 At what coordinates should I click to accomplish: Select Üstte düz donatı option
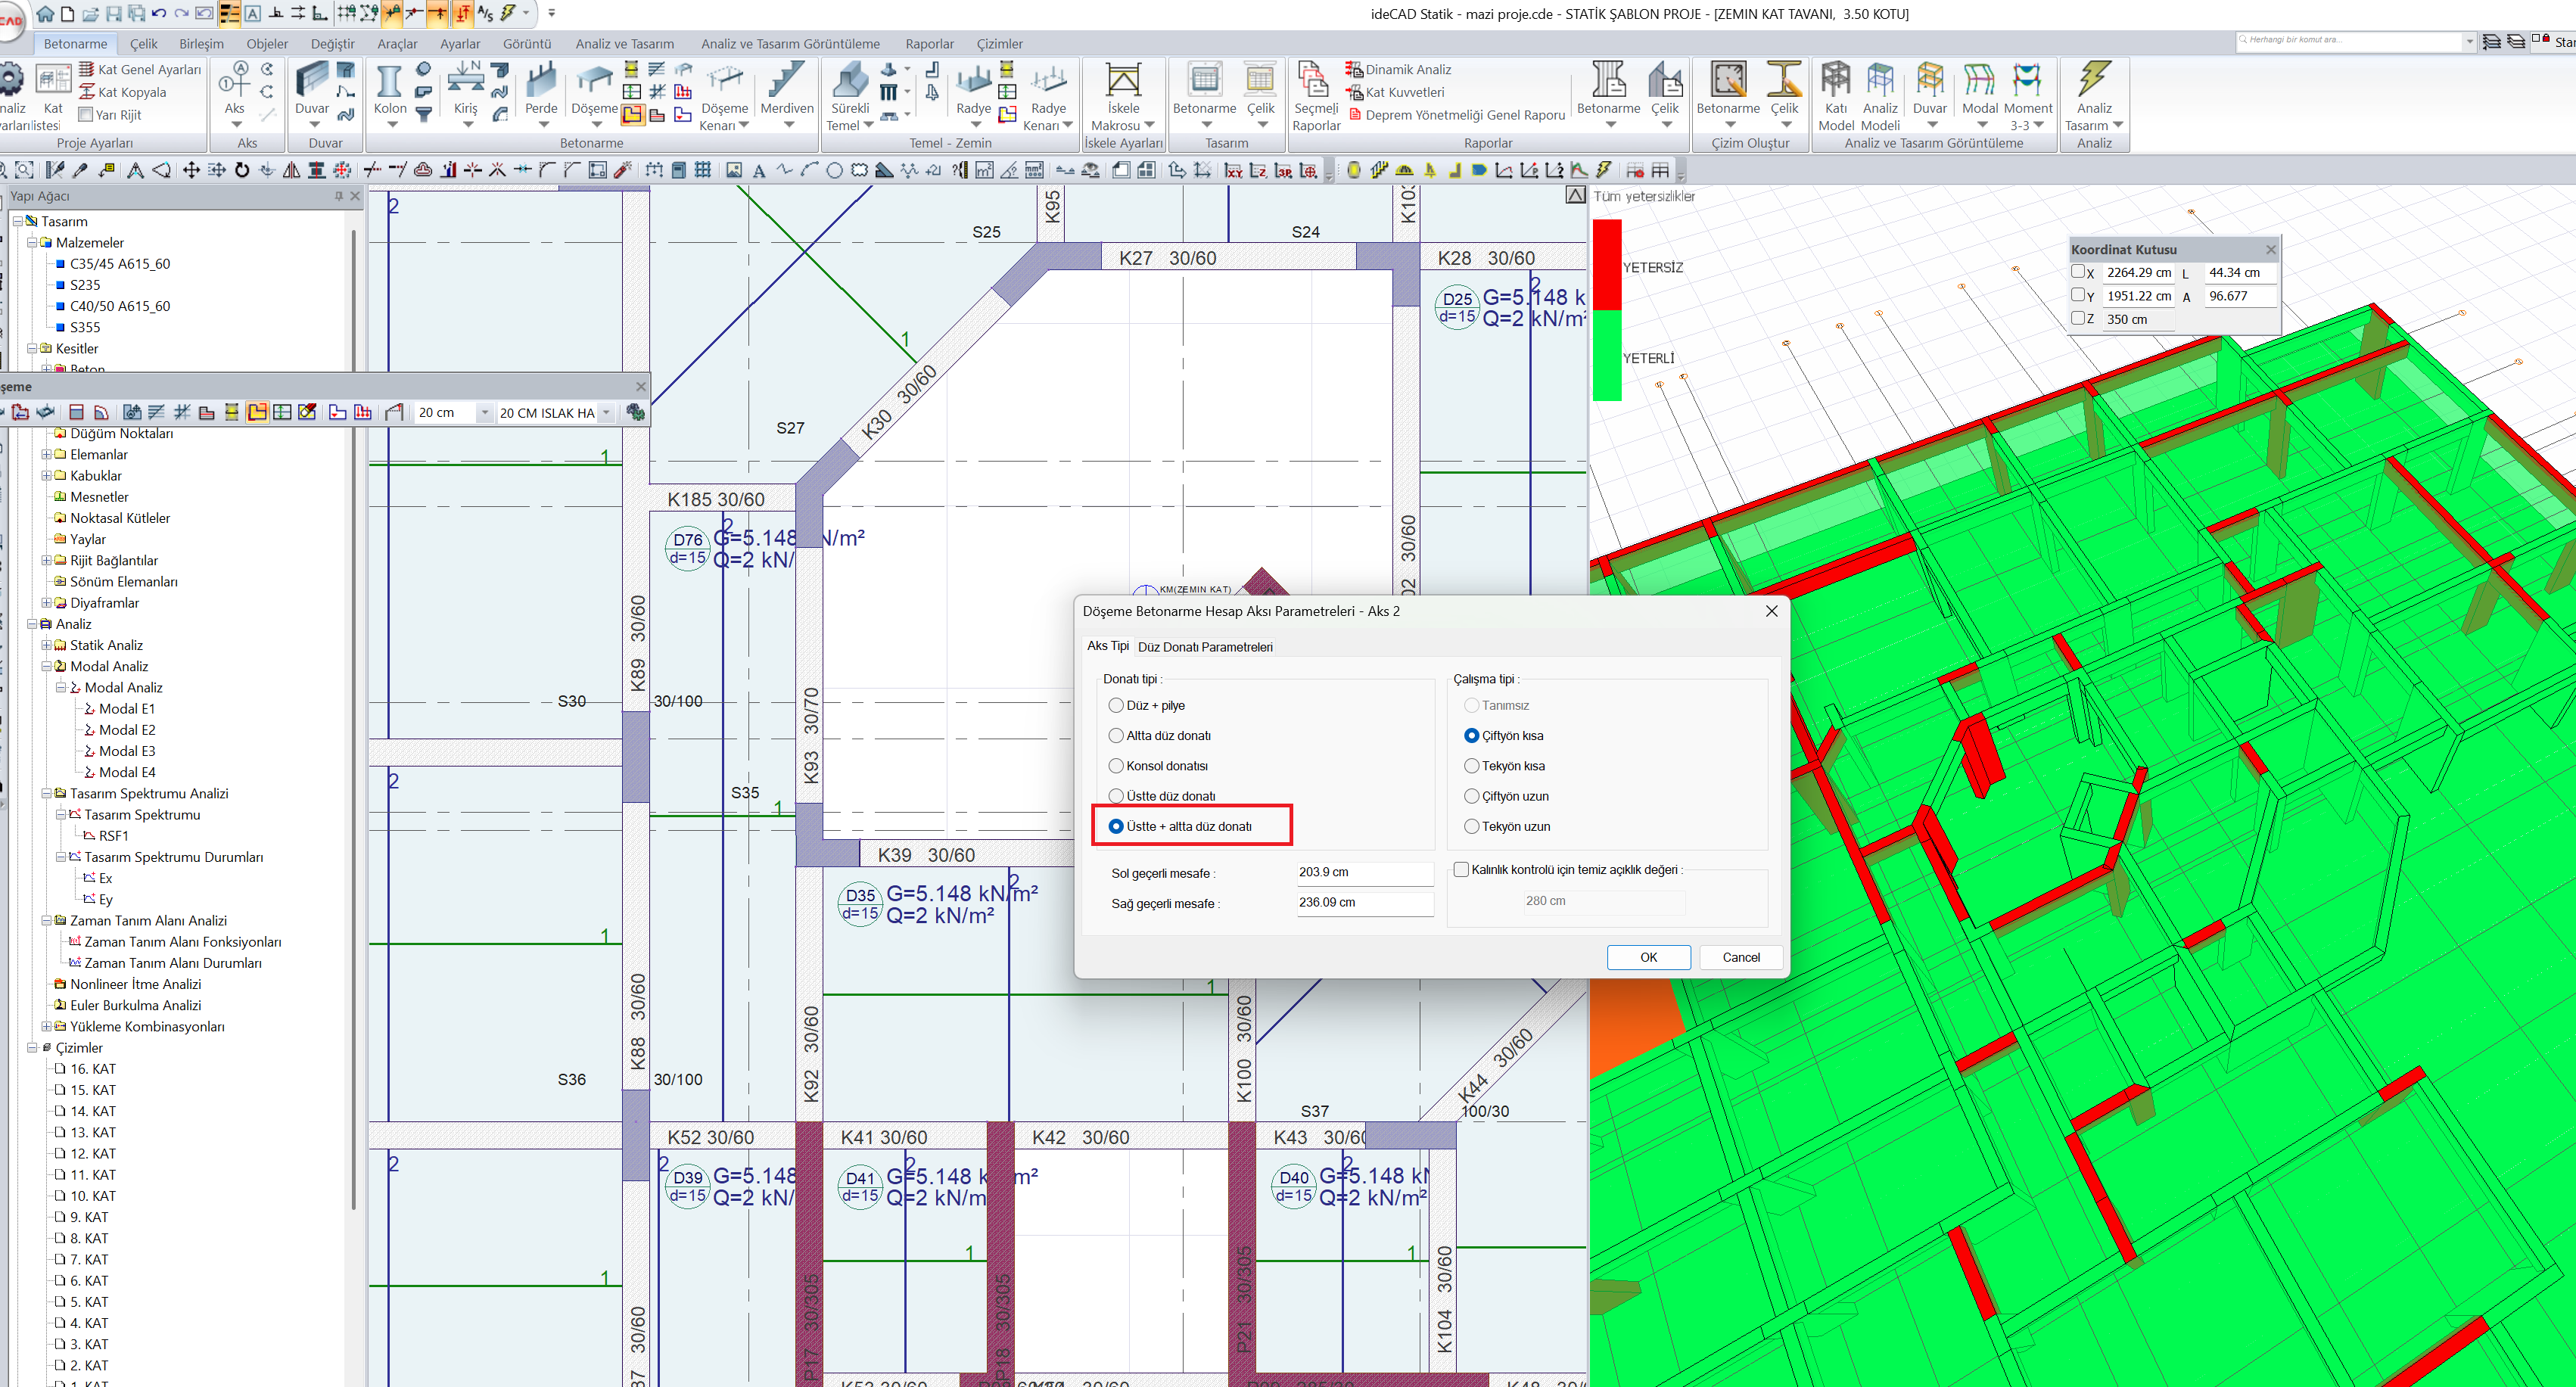point(1116,796)
